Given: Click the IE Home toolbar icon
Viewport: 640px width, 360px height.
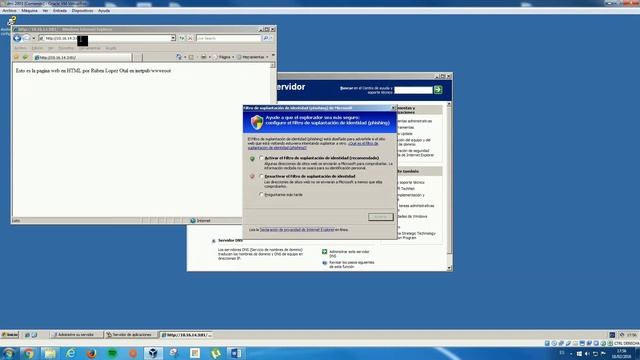Looking at the screenshot, I should pos(179,57).
